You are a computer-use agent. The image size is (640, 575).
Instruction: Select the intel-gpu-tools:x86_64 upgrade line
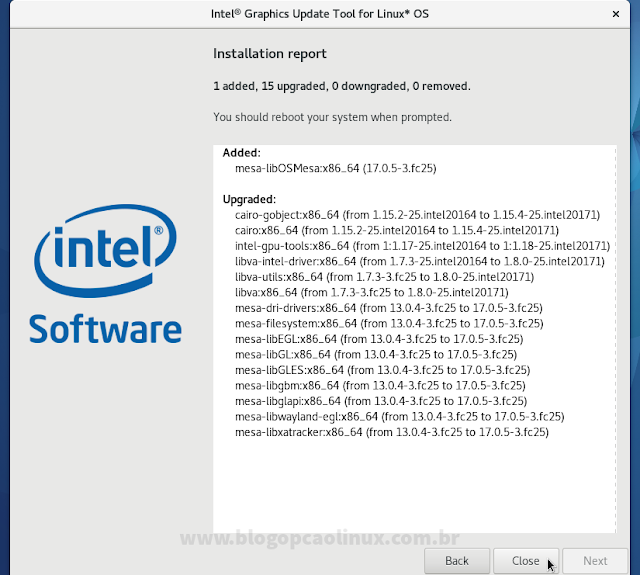[x=422, y=246]
